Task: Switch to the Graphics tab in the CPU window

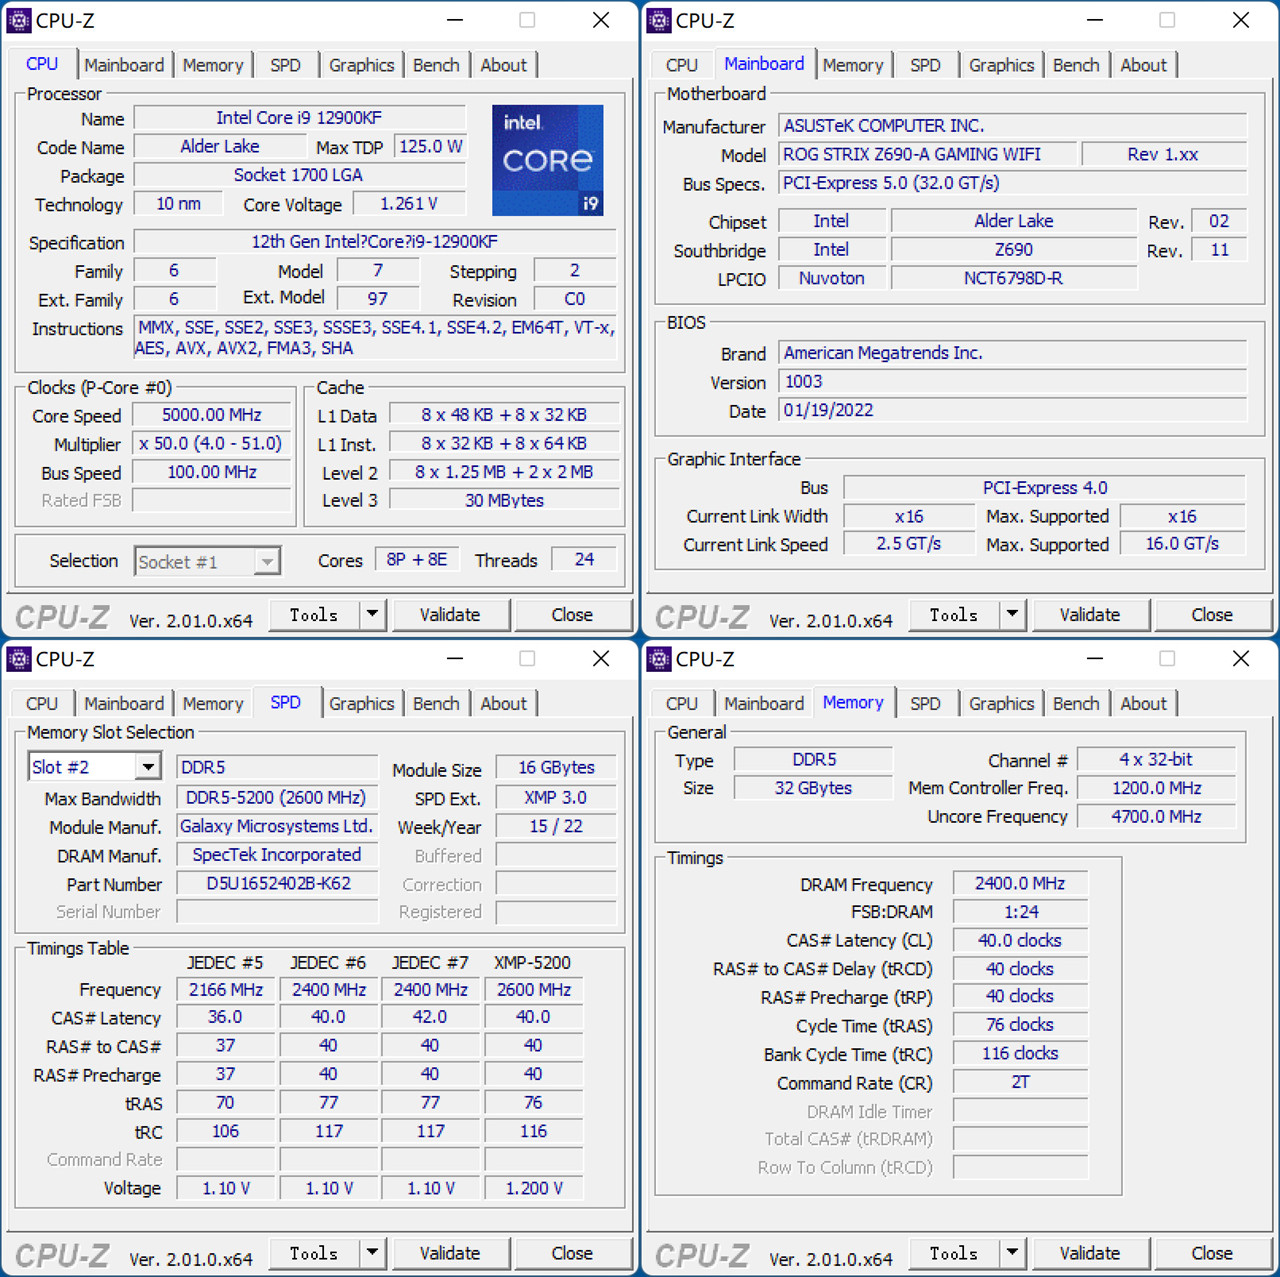Action: 361,64
